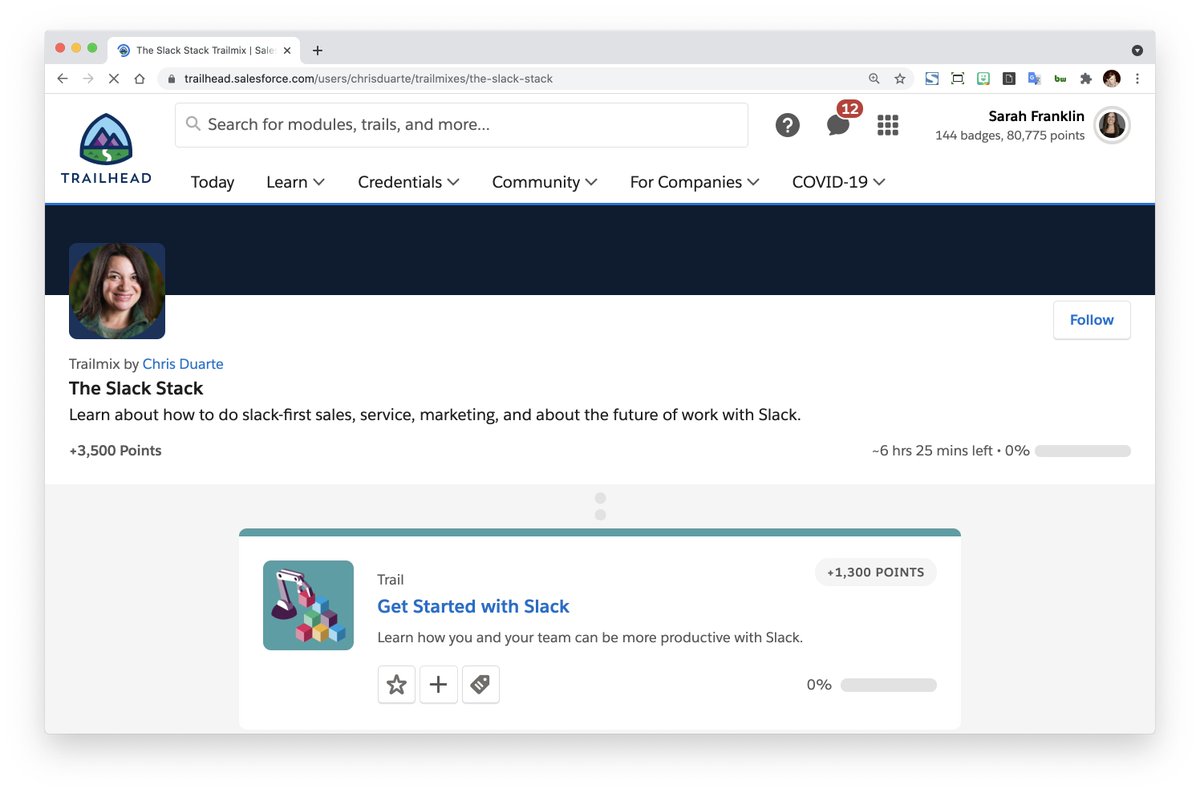Open the browser home page
Screen dimensions: 1200x793
140,78
